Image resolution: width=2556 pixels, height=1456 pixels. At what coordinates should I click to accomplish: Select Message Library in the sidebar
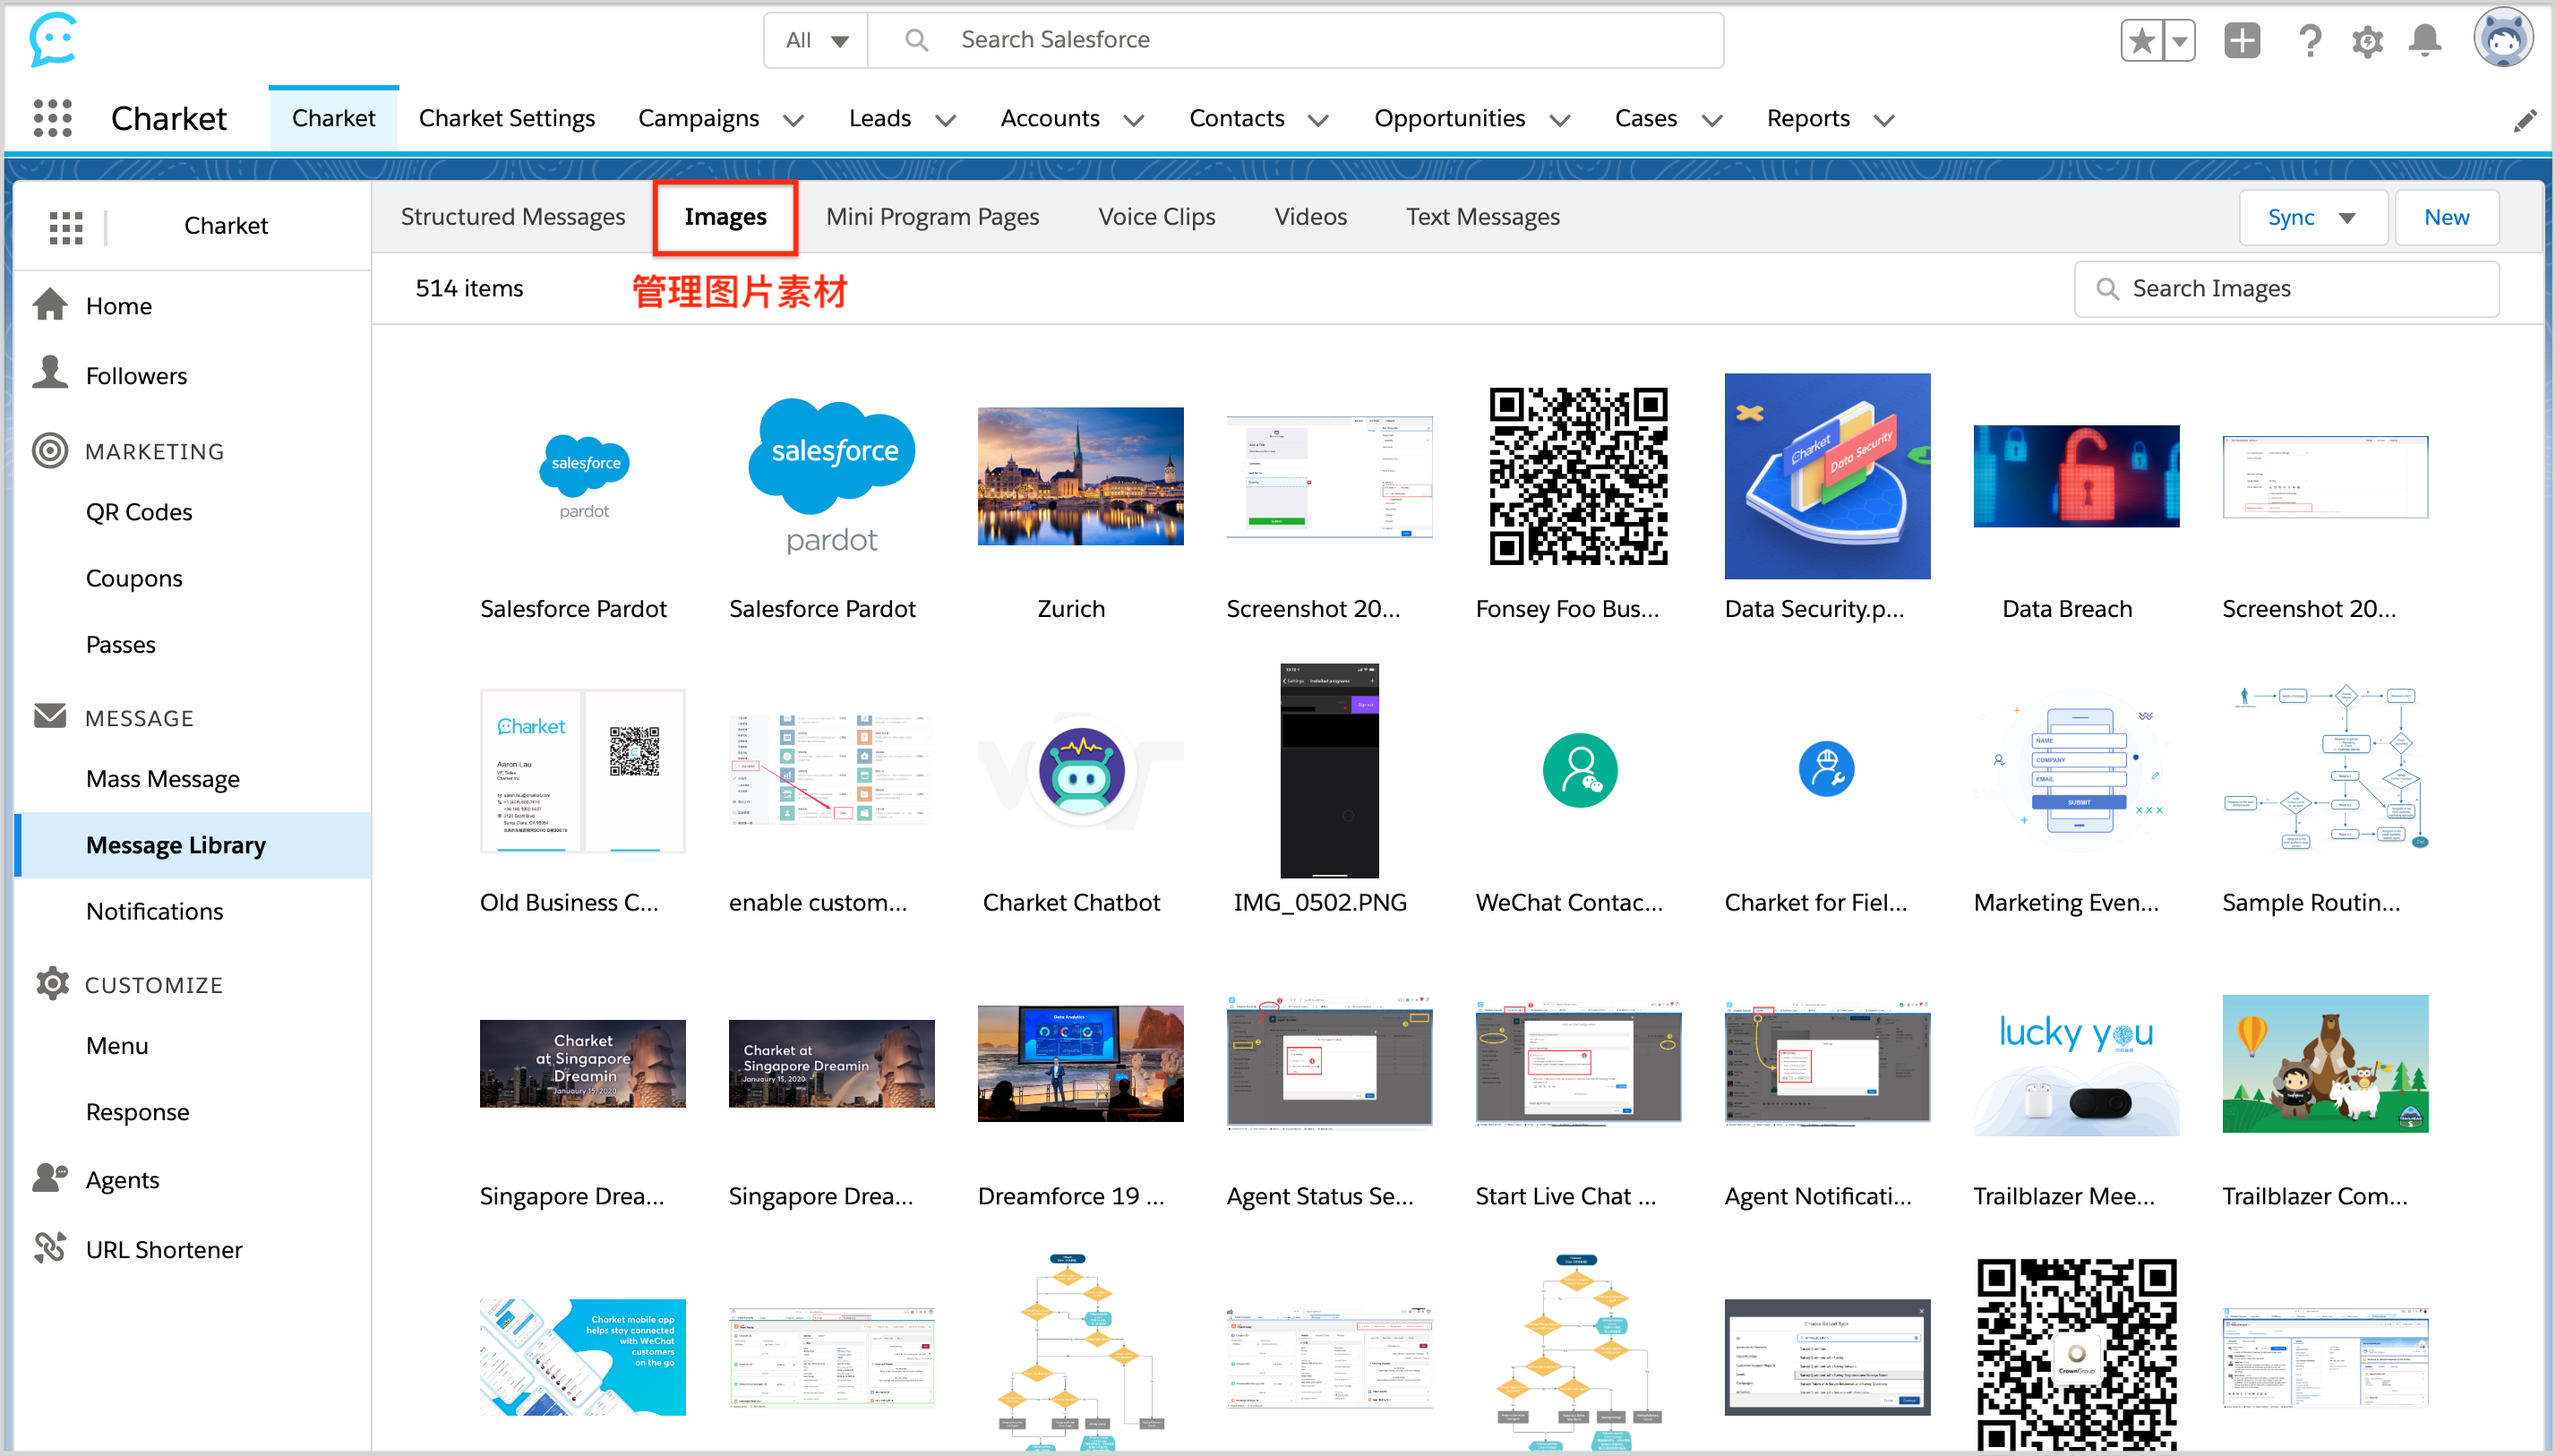pyautogui.click(x=193, y=845)
